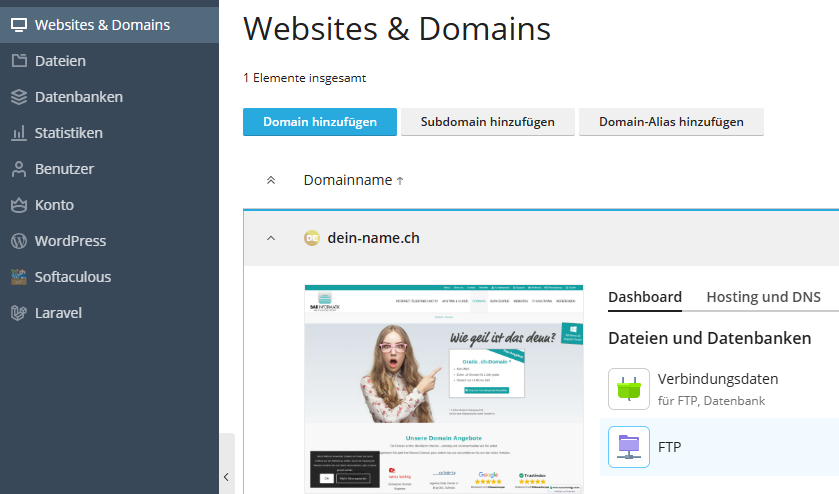Click the Laravel logo icon
The height and width of the screenshot is (494, 839).
coord(18,313)
